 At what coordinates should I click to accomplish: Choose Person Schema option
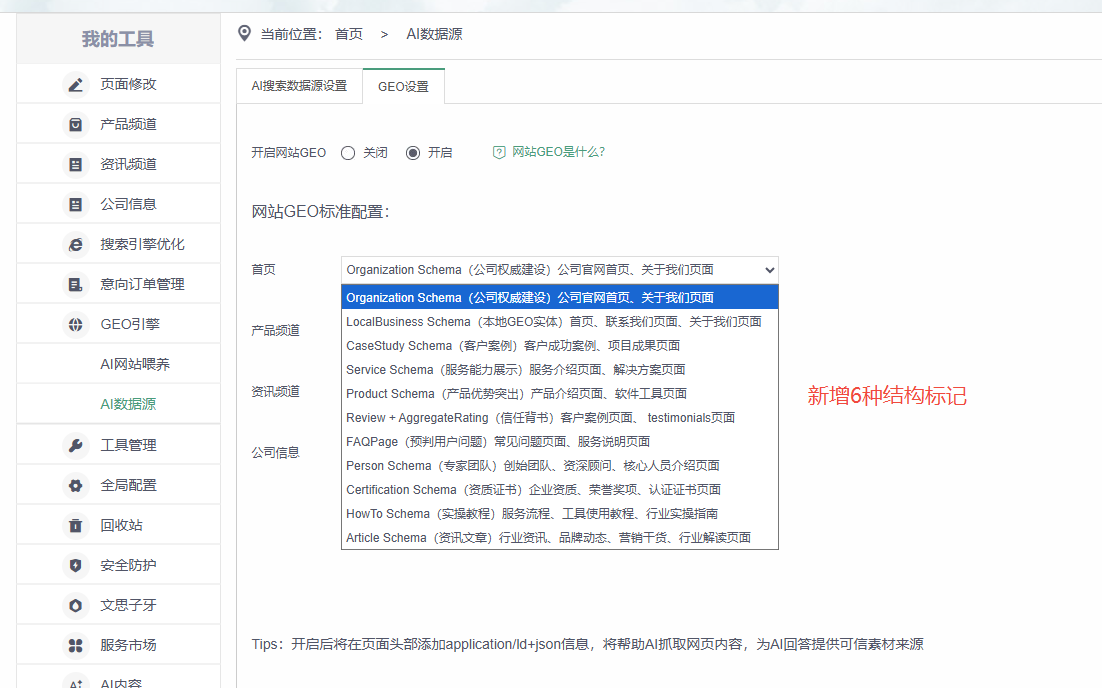(x=559, y=465)
